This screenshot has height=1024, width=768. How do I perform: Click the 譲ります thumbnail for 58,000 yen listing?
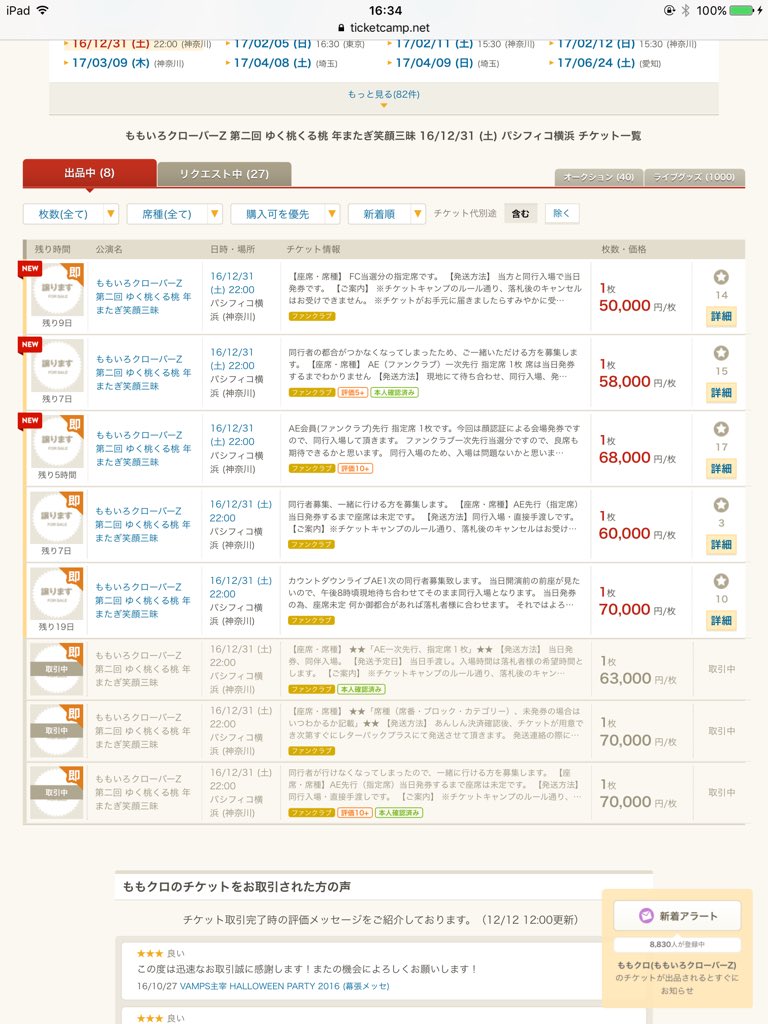pyautogui.click(x=57, y=366)
